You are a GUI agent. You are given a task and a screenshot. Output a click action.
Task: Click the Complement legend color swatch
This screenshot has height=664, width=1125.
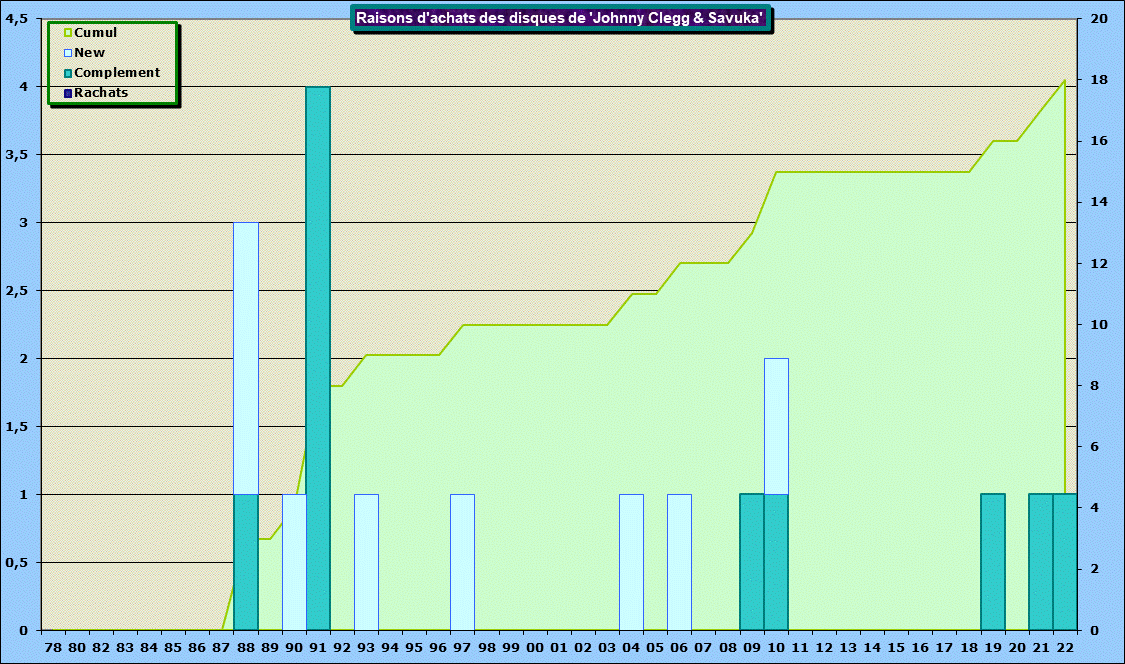click(68, 73)
